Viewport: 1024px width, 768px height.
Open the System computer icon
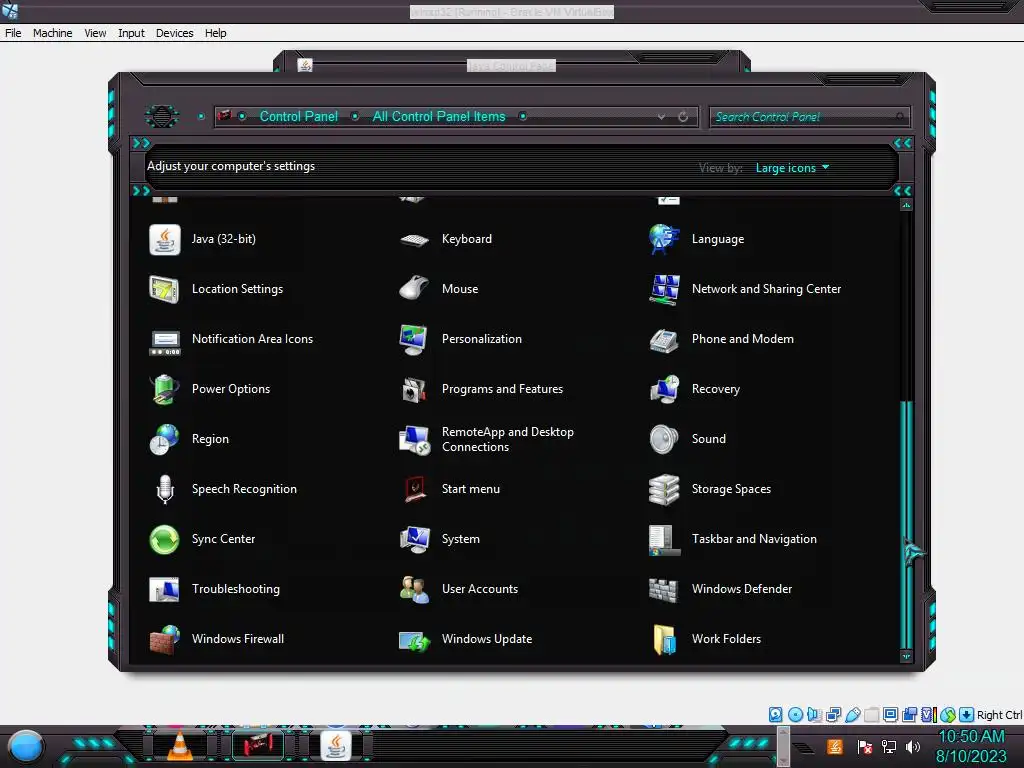coord(414,539)
